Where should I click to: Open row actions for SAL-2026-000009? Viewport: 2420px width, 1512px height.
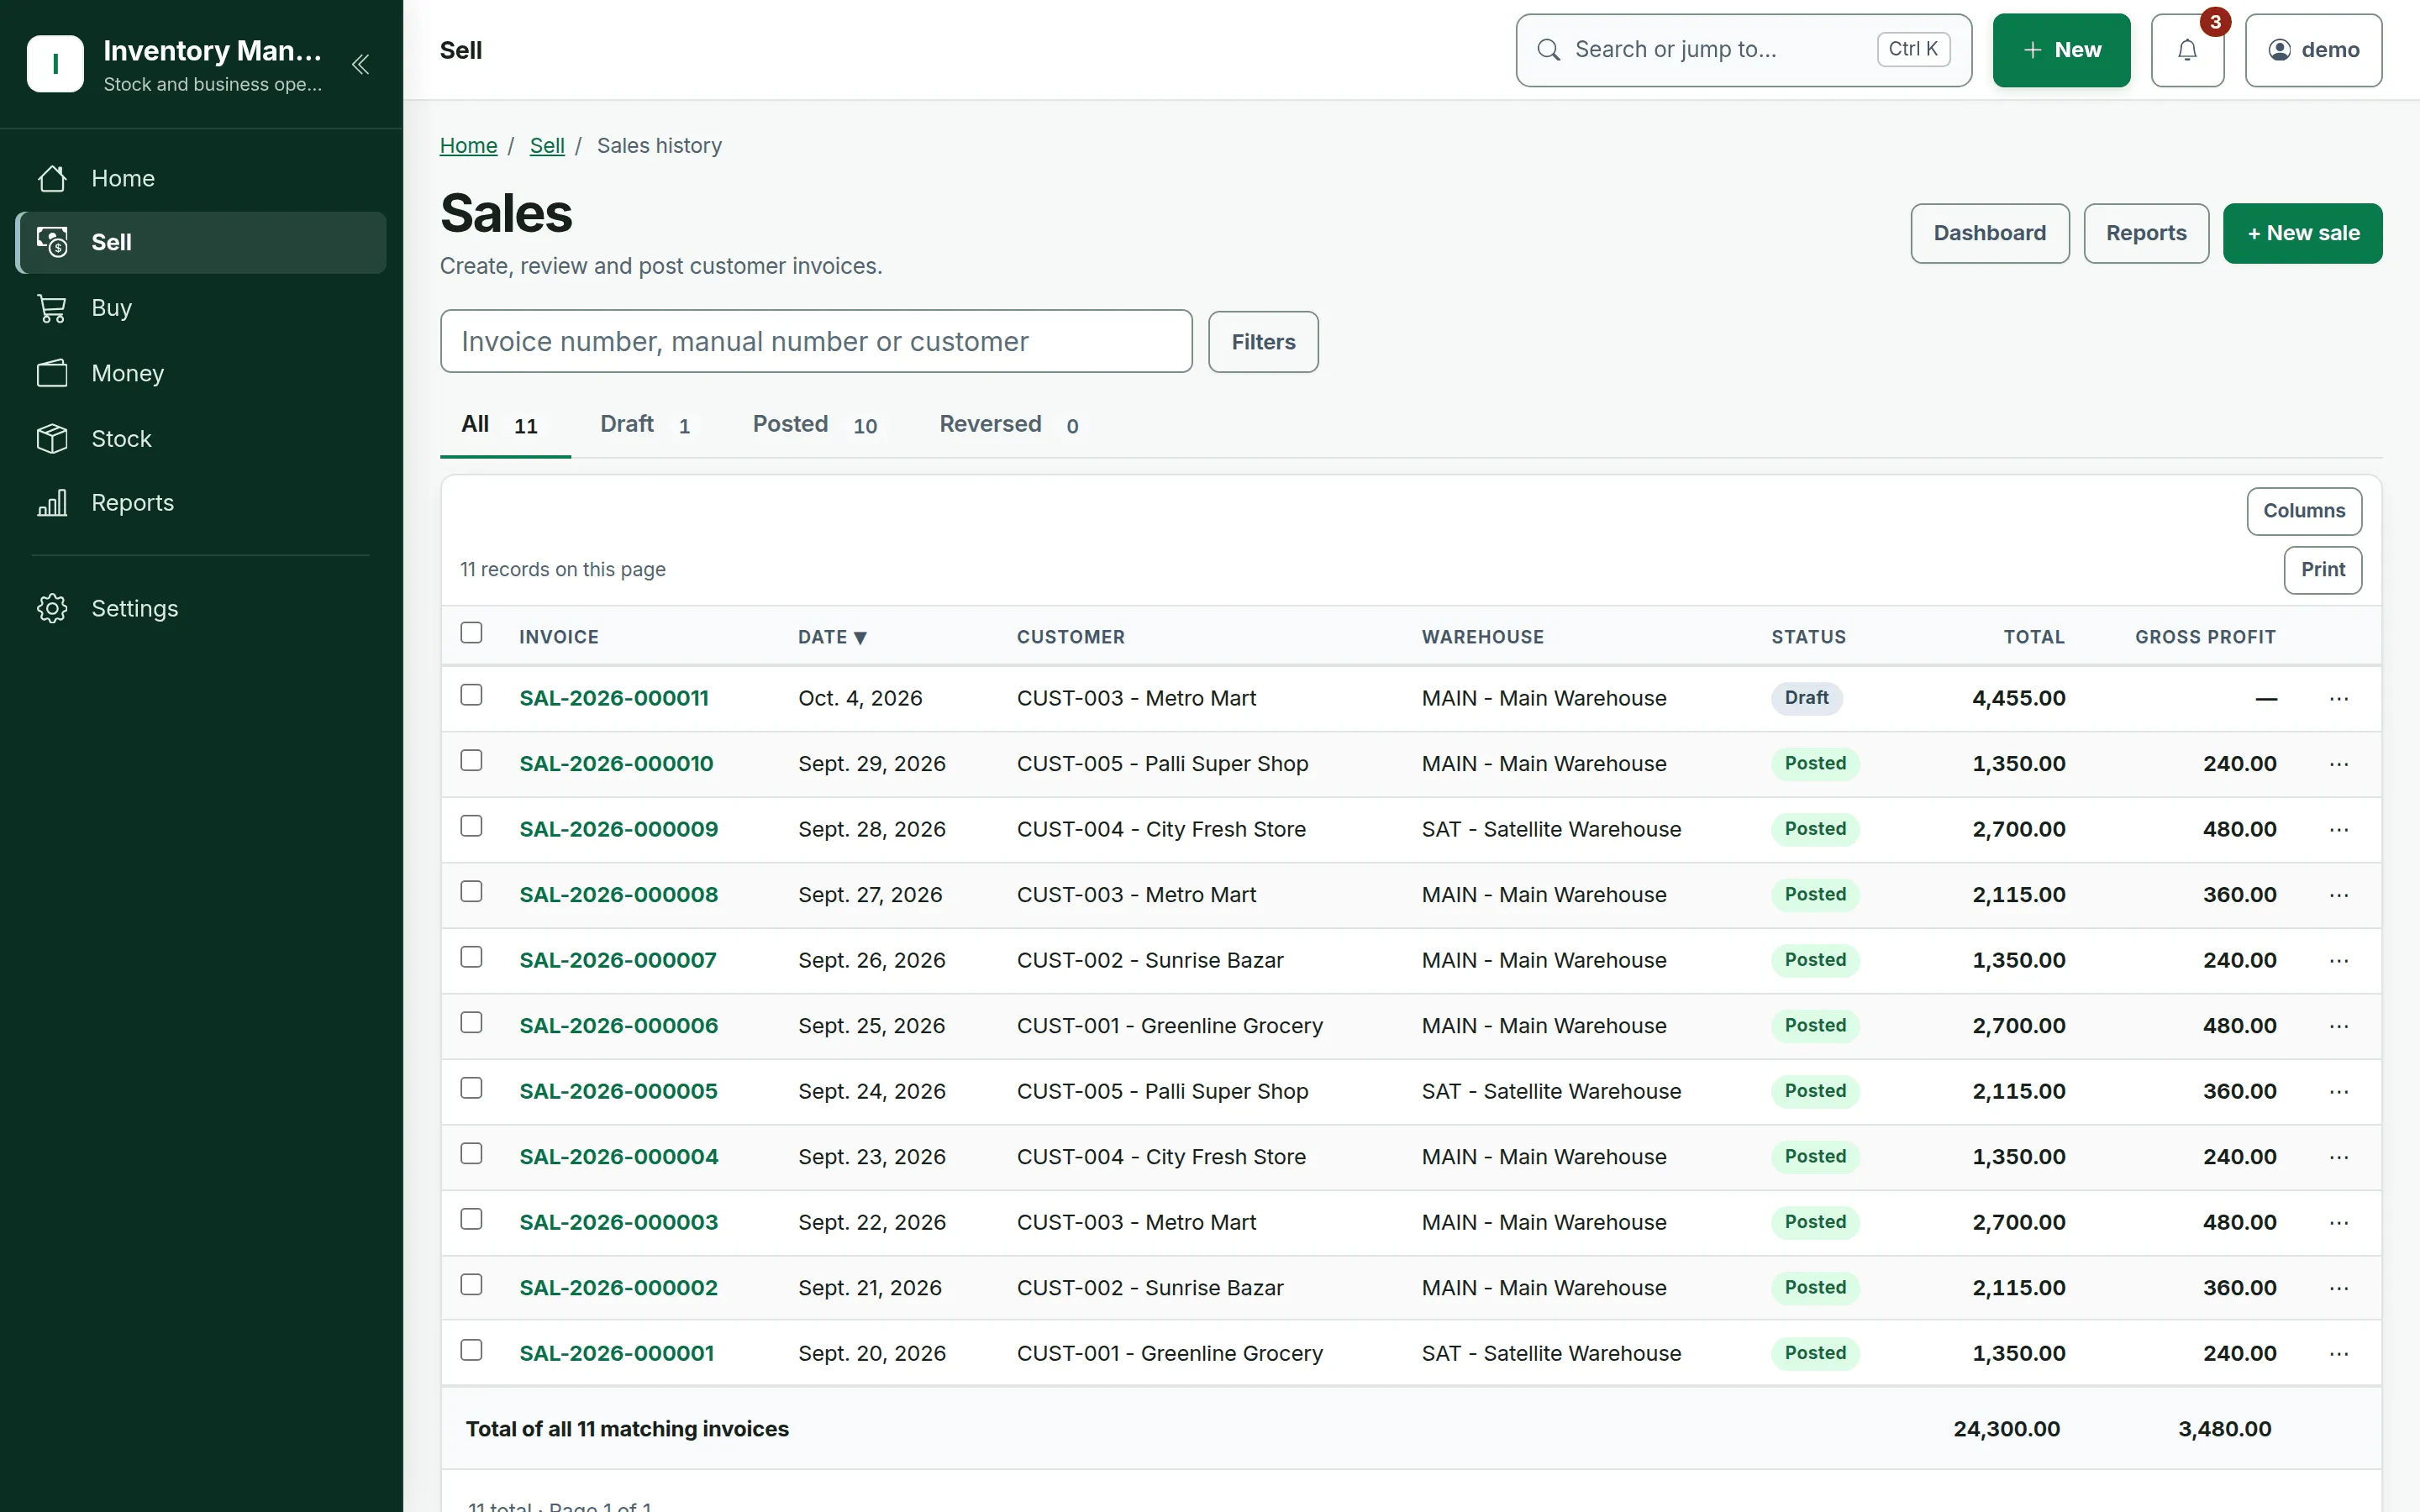(x=2338, y=830)
